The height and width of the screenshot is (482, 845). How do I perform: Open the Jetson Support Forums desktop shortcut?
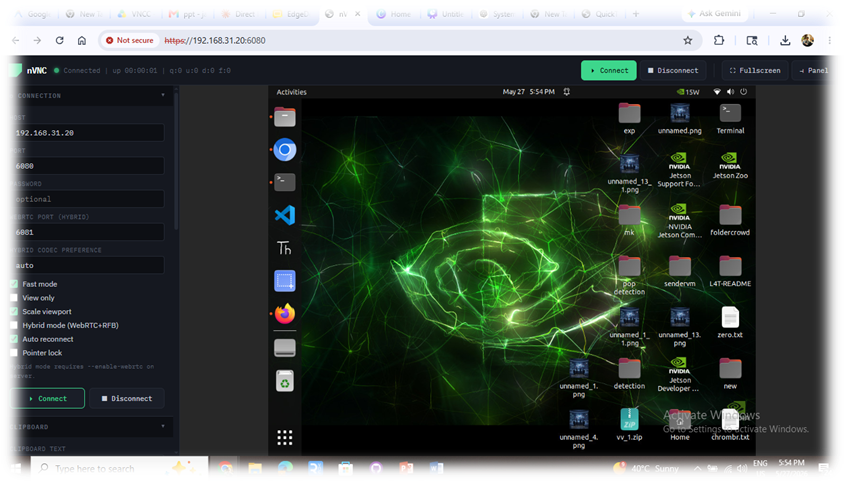point(680,170)
